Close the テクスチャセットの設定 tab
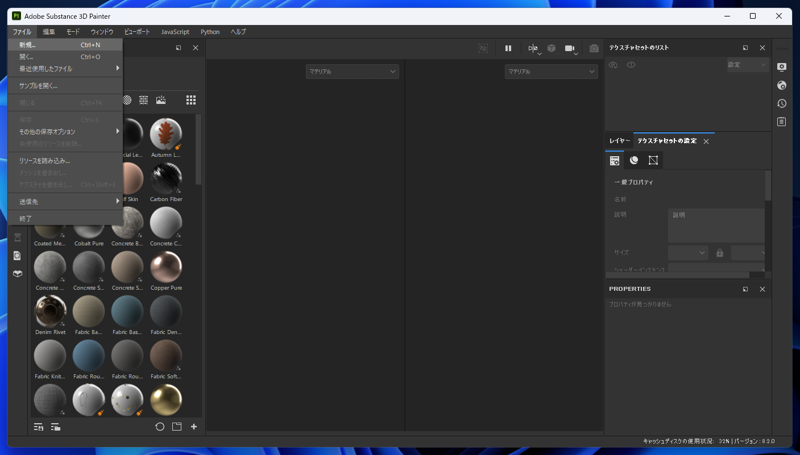This screenshot has width=800, height=455. click(x=706, y=141)
